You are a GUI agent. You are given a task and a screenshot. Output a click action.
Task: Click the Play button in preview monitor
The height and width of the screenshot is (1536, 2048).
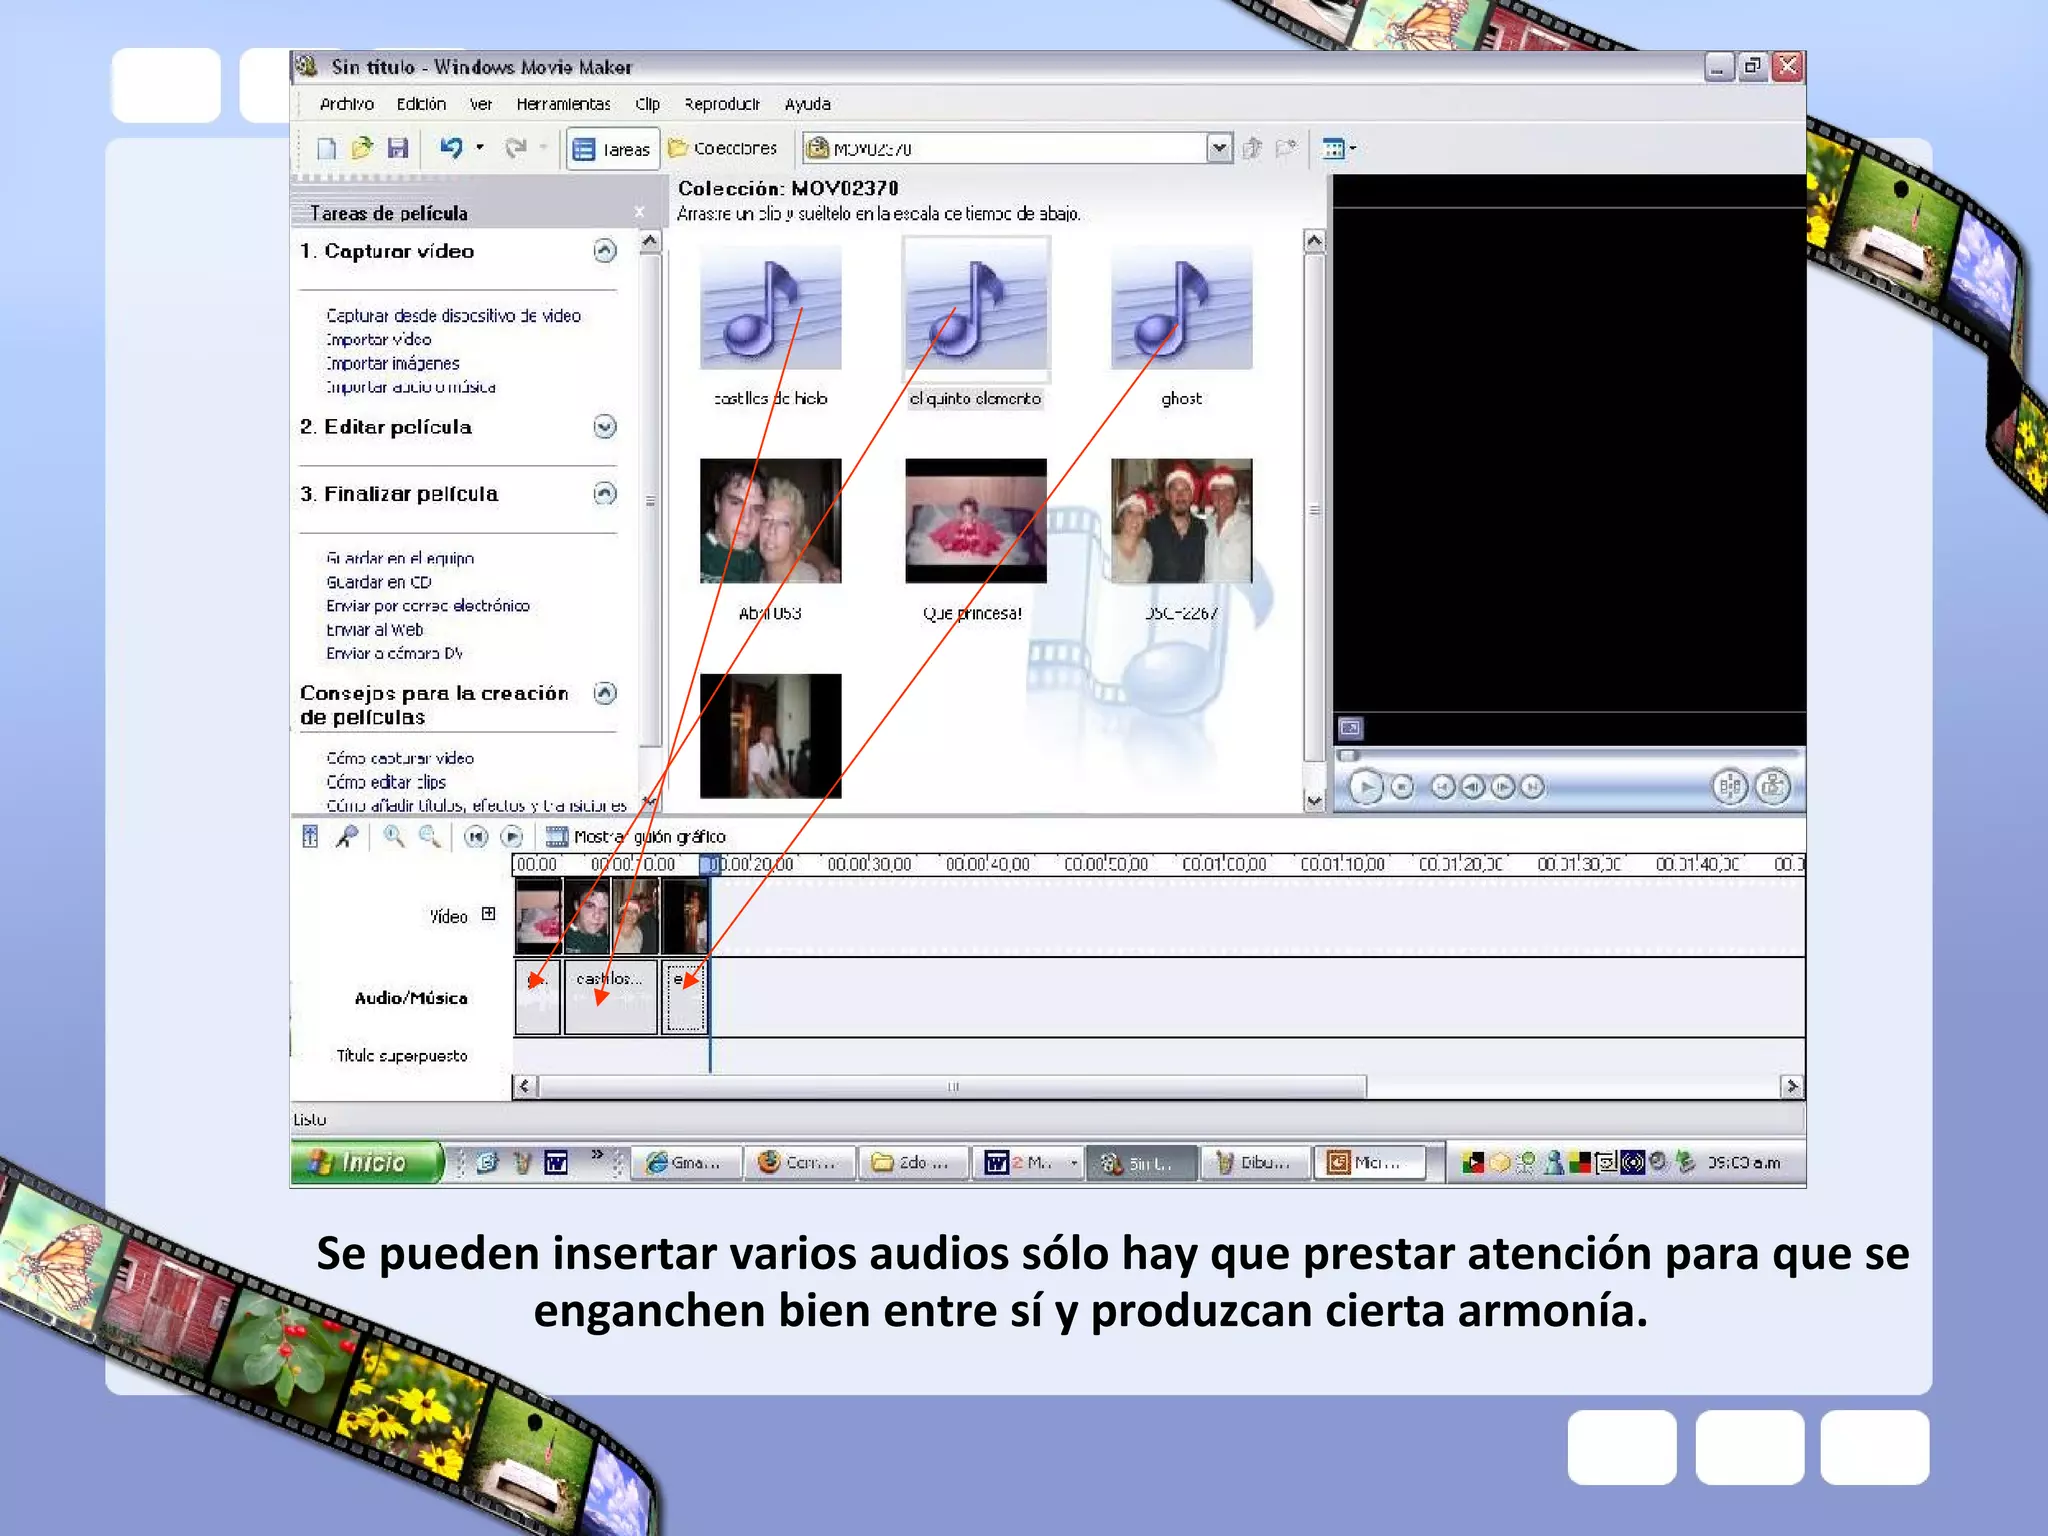(x=1366, y=787)
